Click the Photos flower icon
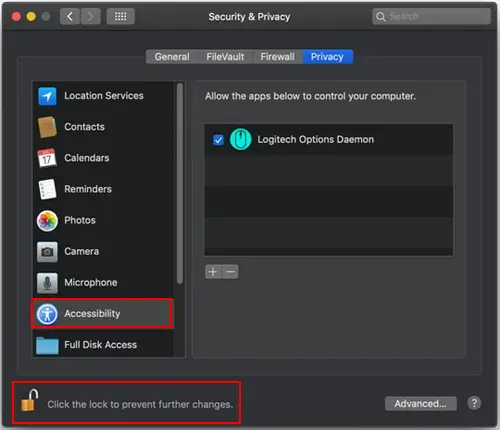 pos(47,220)
